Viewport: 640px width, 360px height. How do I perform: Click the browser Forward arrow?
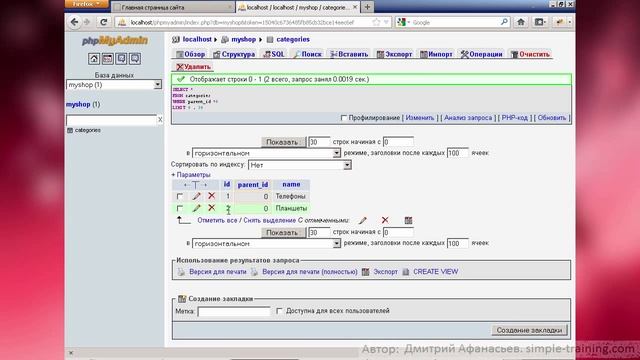point(87,22)
